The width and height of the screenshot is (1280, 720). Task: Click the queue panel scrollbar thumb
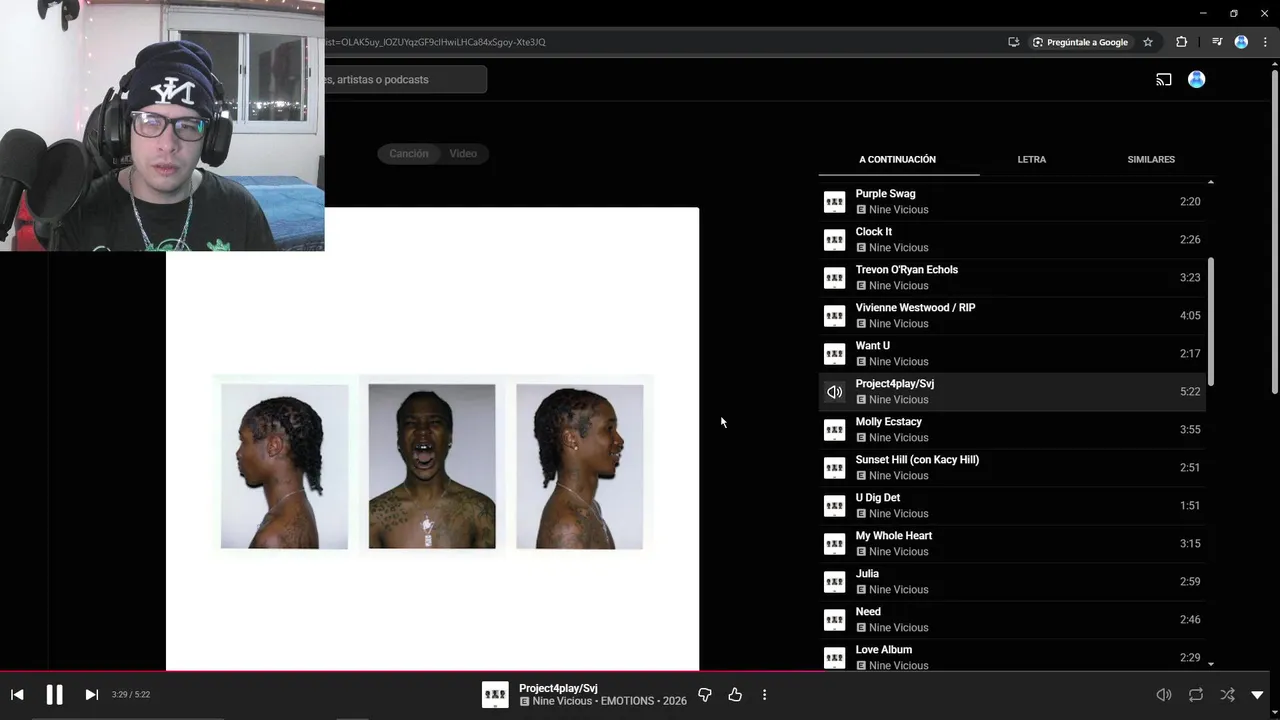click(x=1211, y=322)
